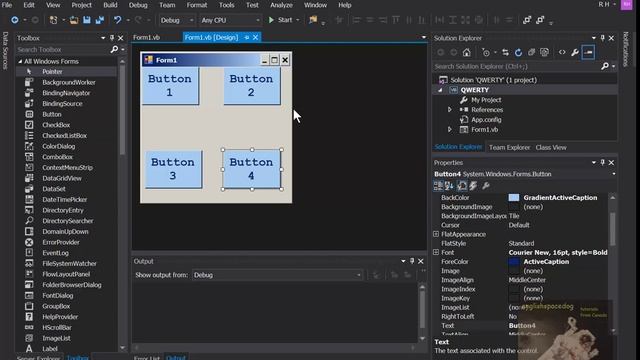The height and width of the screenshot is (360, 640).
Task: Pin the Solution Explorer panel
Action: coord(602,38)
